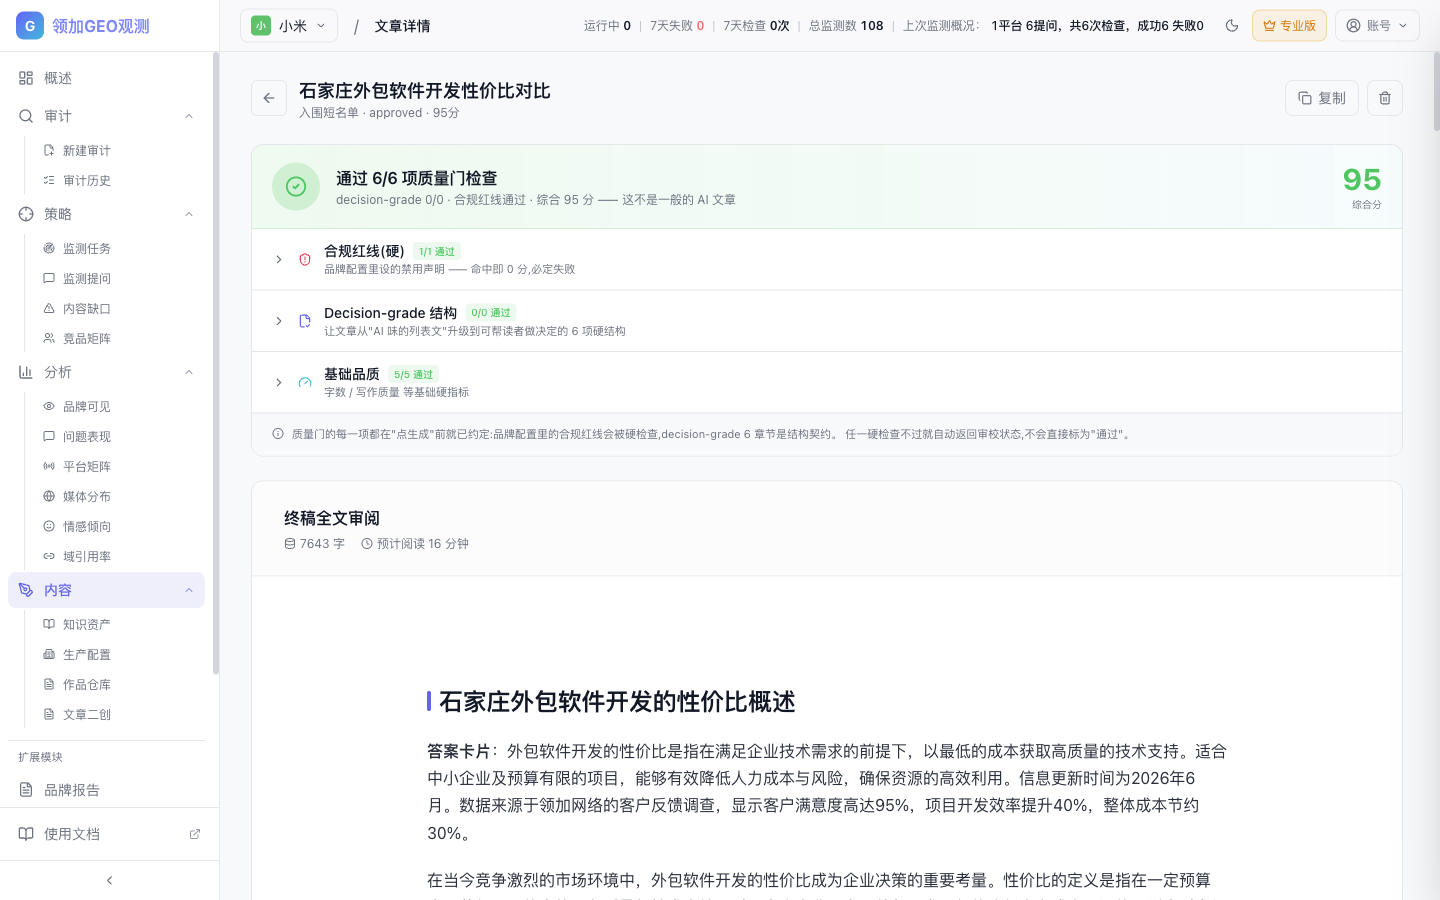
Task: Click info icon in quality gate note
Action: 278,434
